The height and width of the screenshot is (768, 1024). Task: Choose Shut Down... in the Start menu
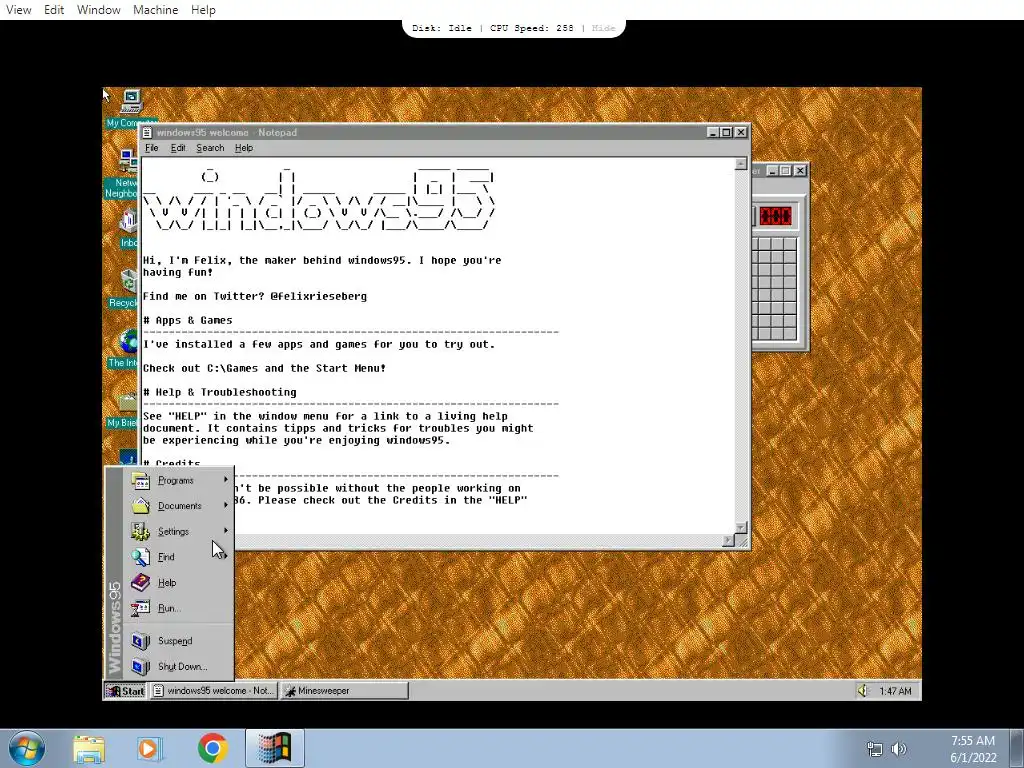[178, 667]
